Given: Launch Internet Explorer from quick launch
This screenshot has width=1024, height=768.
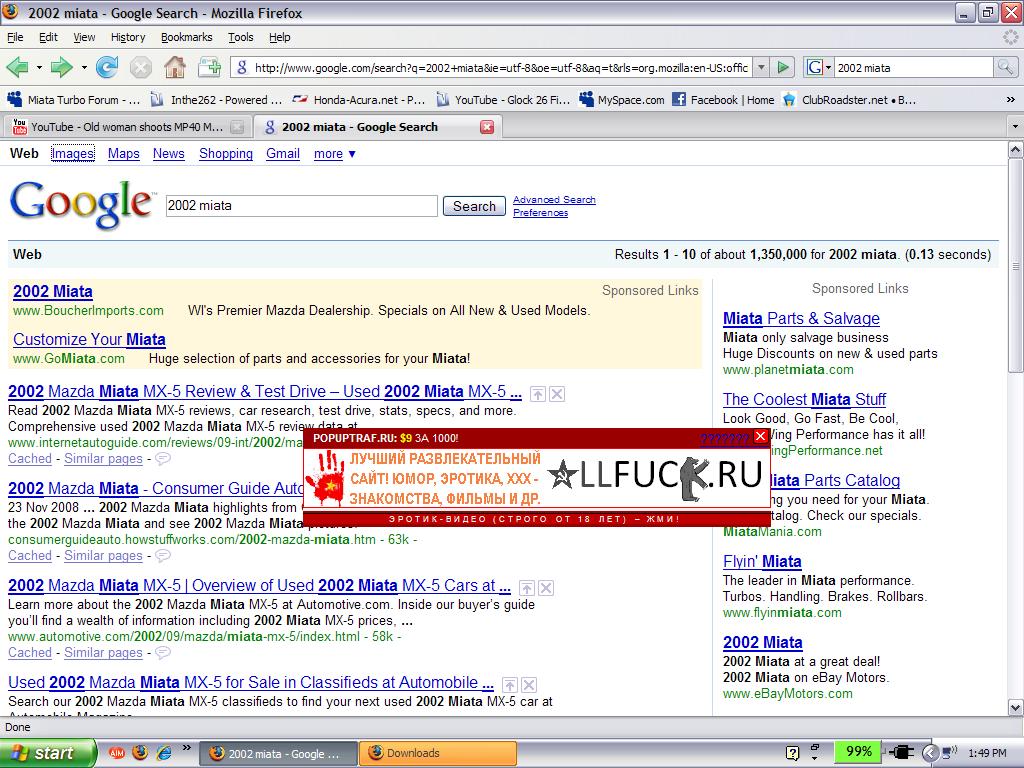Looking at the screenshot, I should pos(163,753).
